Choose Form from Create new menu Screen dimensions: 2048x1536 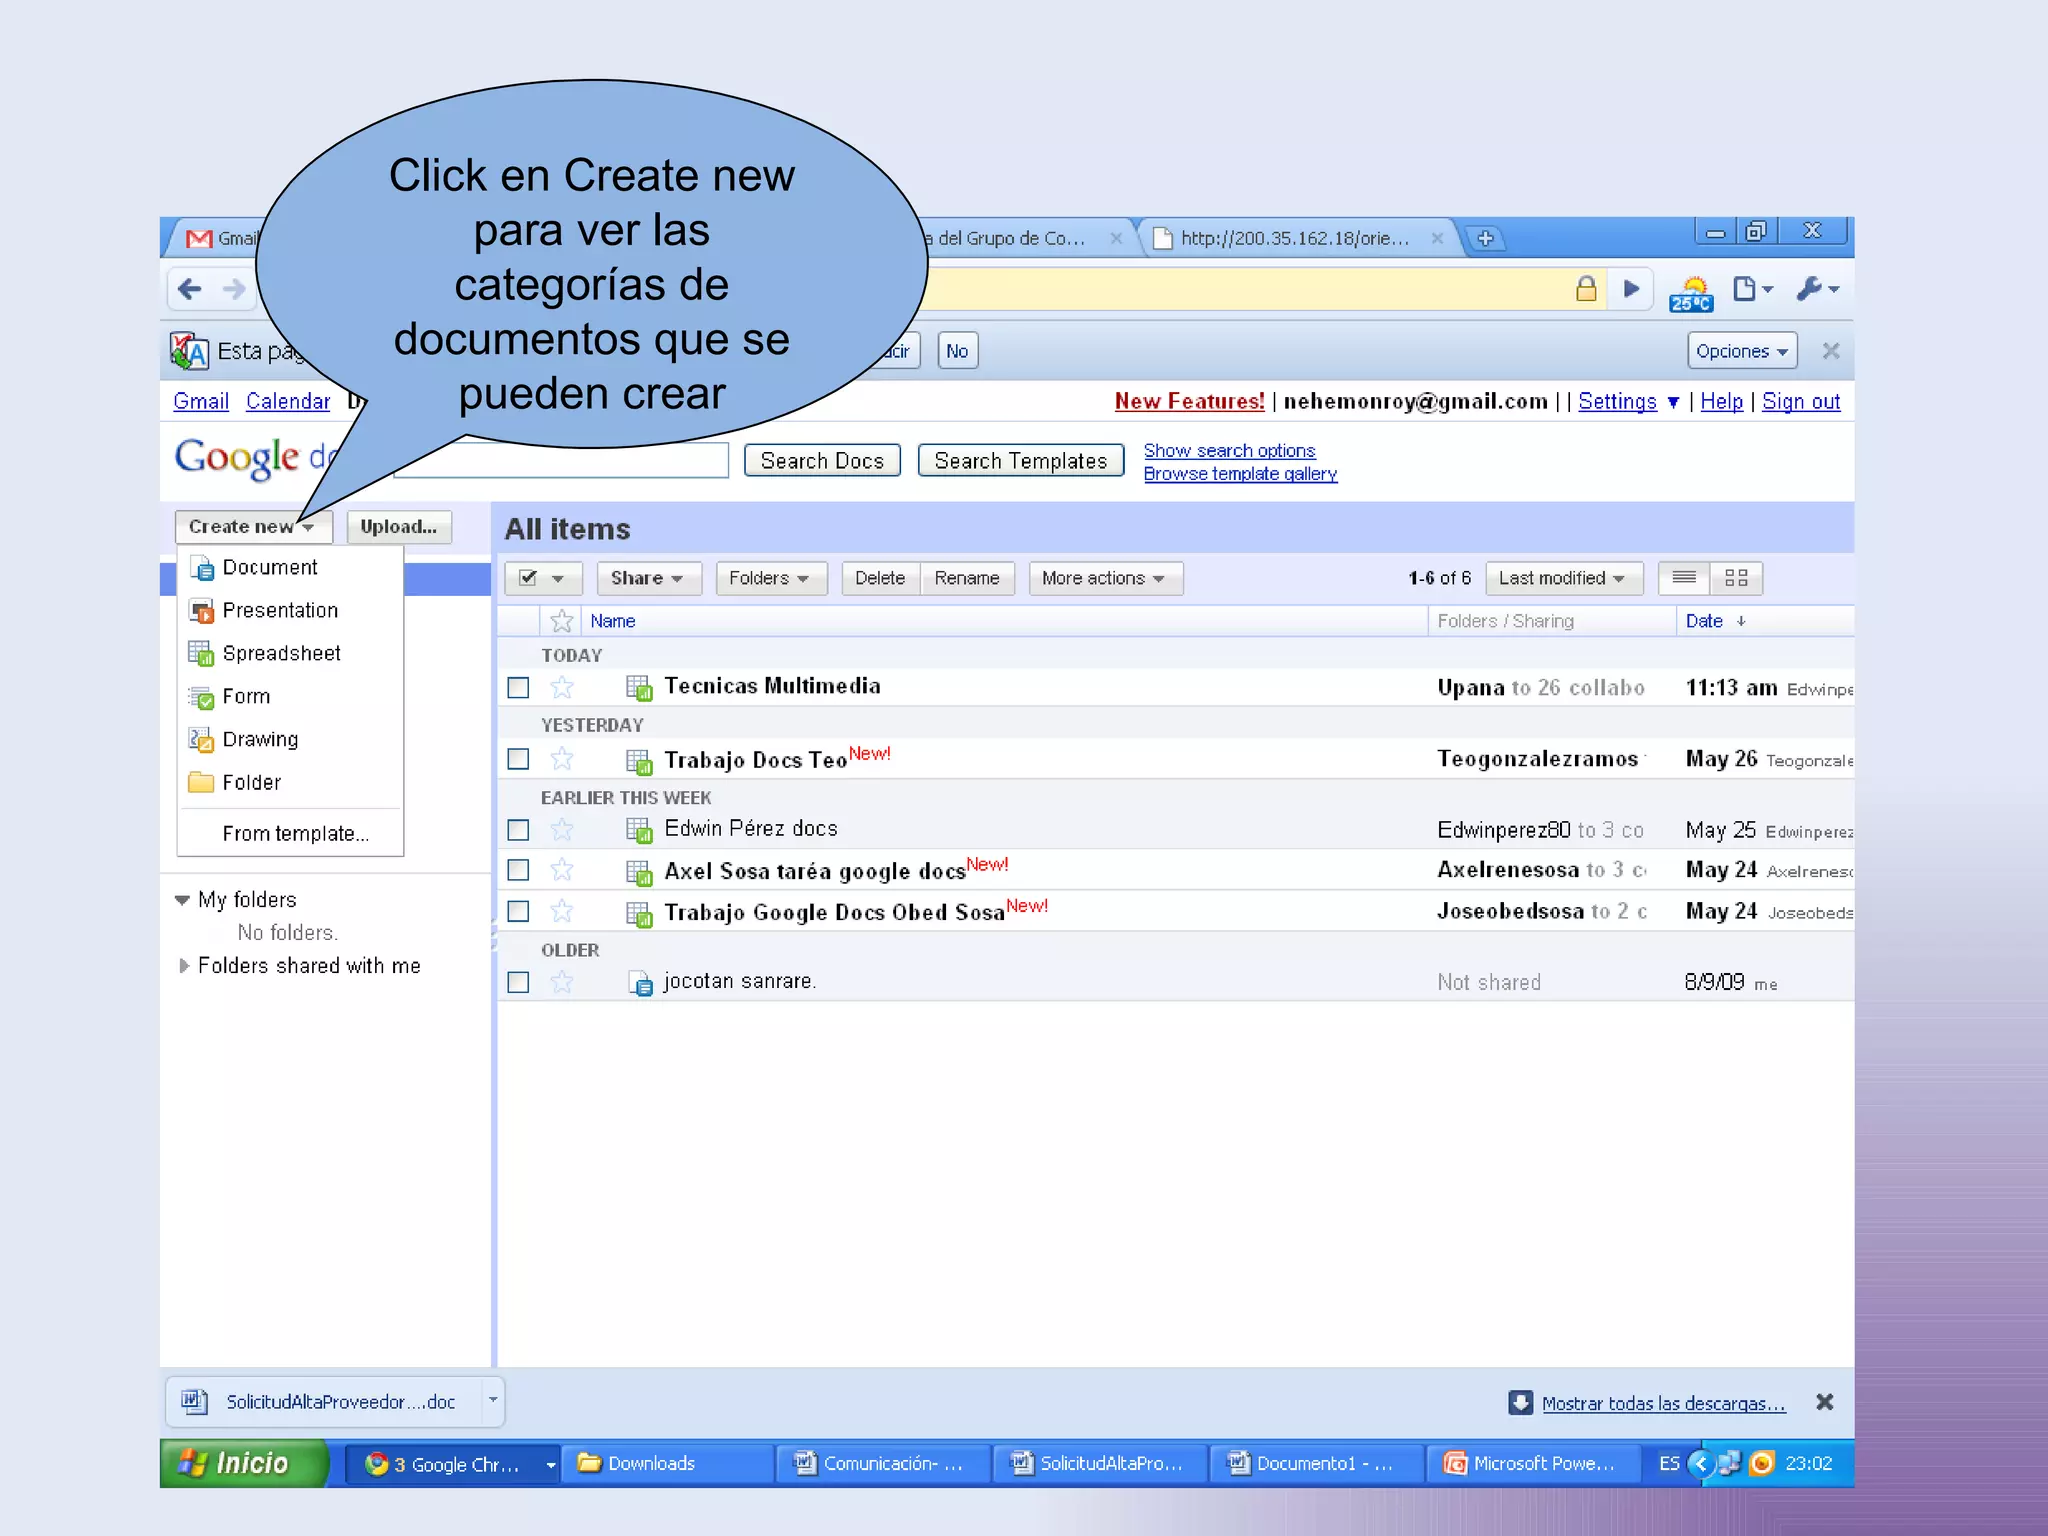tap(290, 697)
